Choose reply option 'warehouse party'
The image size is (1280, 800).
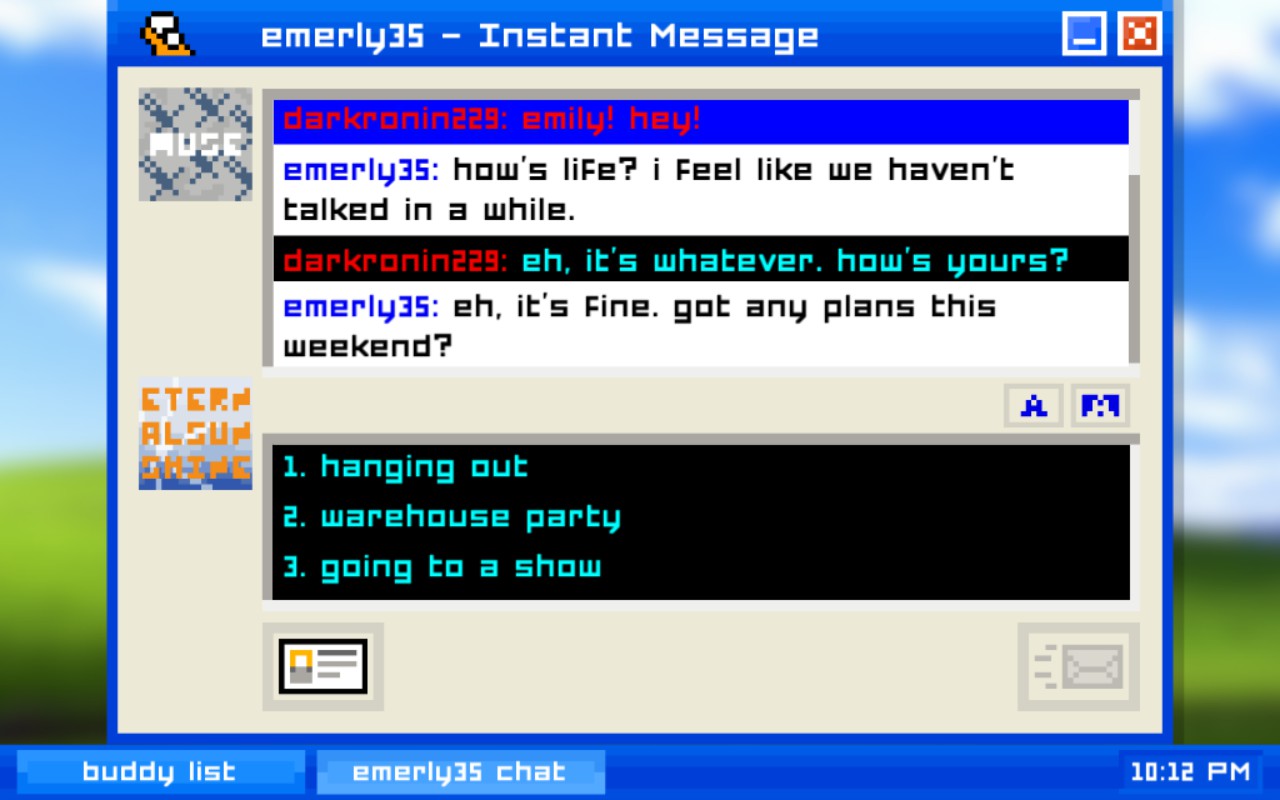tap(451, 517)
